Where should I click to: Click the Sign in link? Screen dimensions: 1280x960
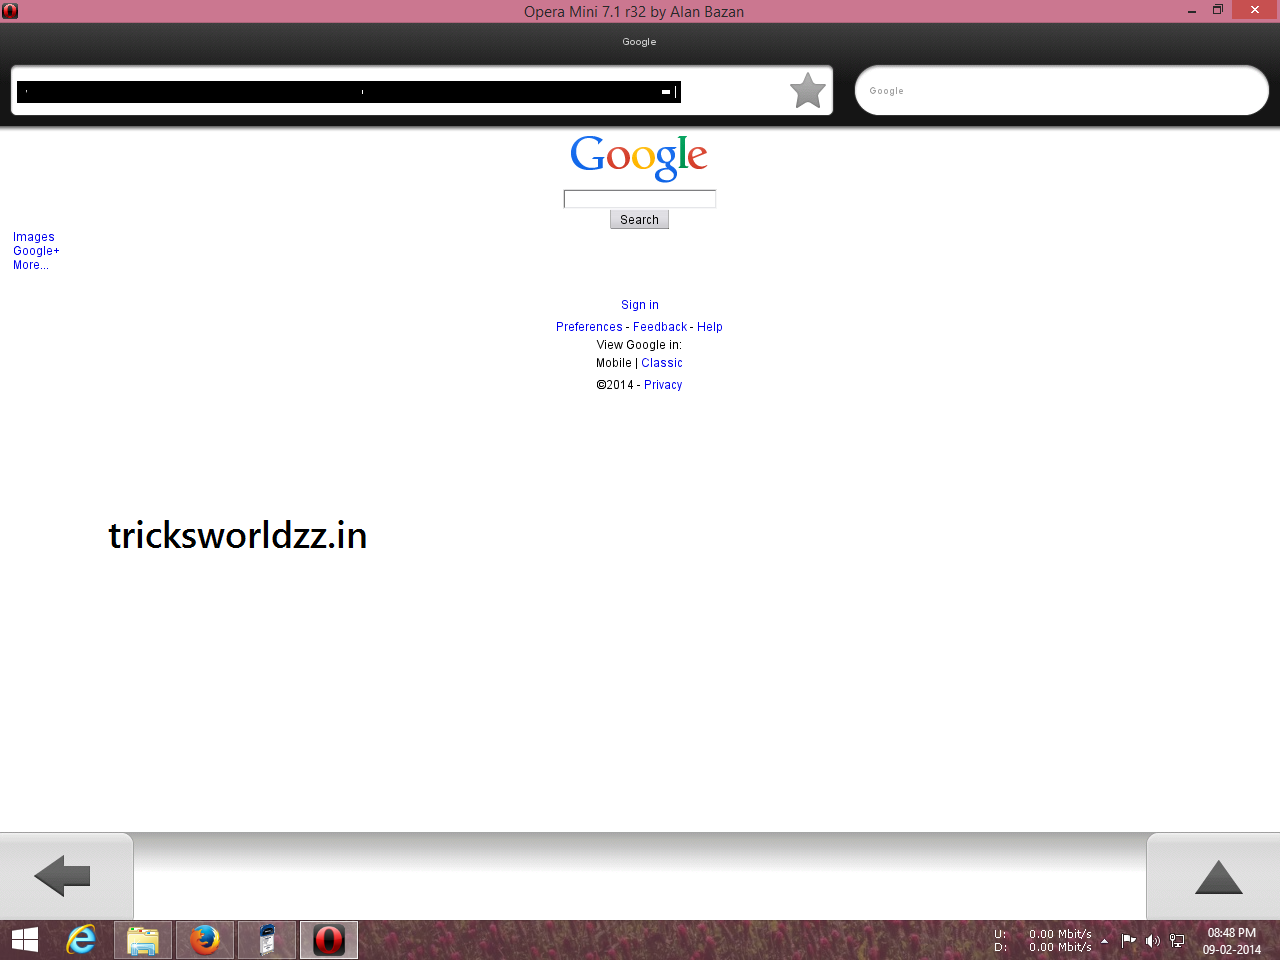(x=640, y=305)
